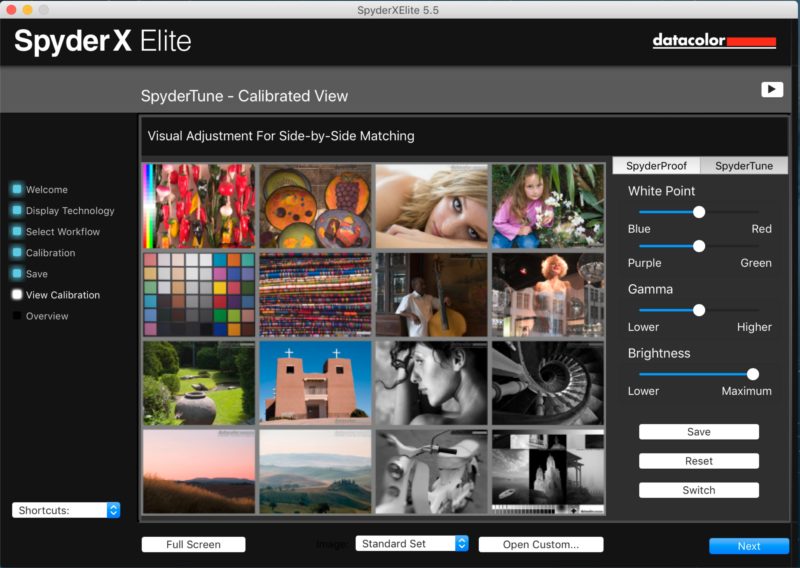
Task: Select the color checker chart thumbnail
Action: pos(199,294)
